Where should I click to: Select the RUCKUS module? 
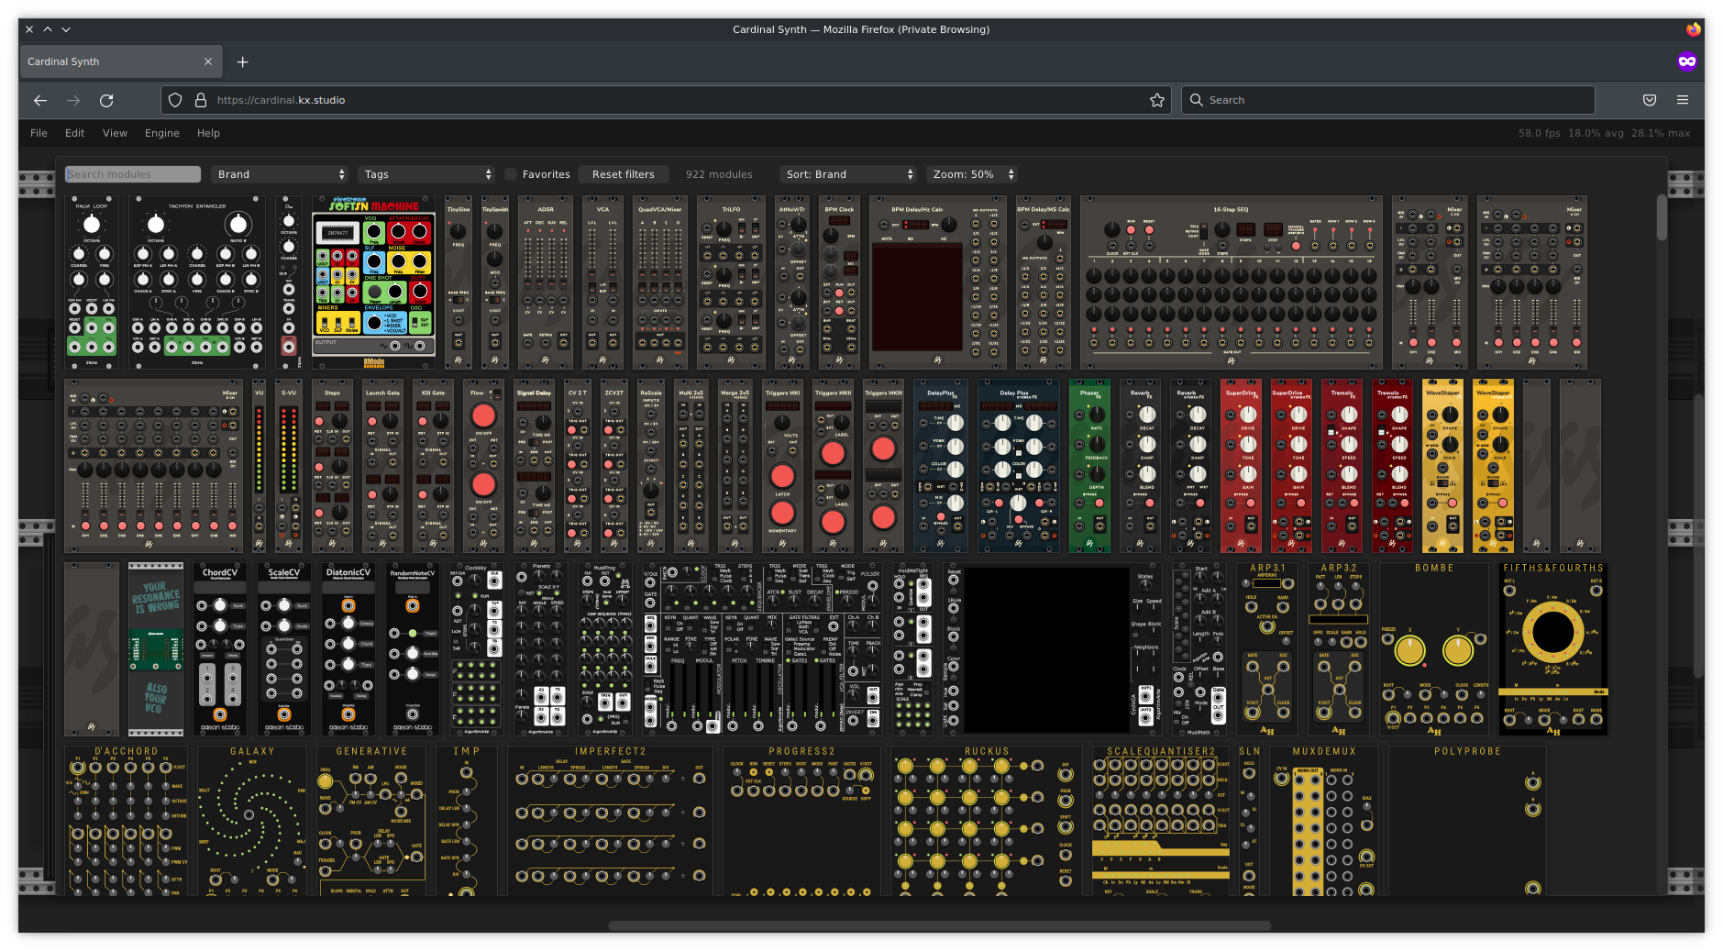(x=987, y=820)
